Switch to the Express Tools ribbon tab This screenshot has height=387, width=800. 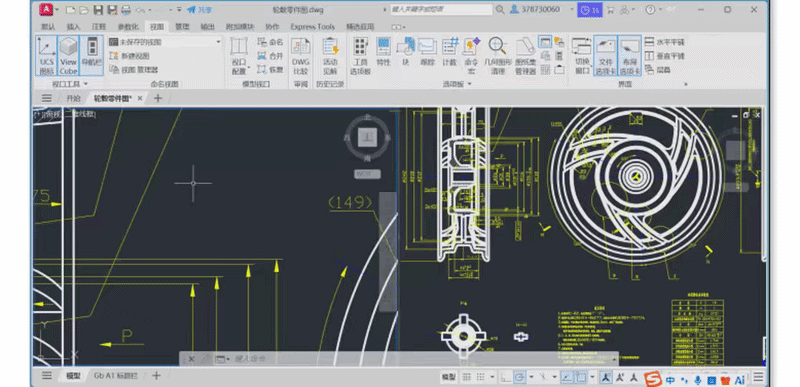pos(312,27)
